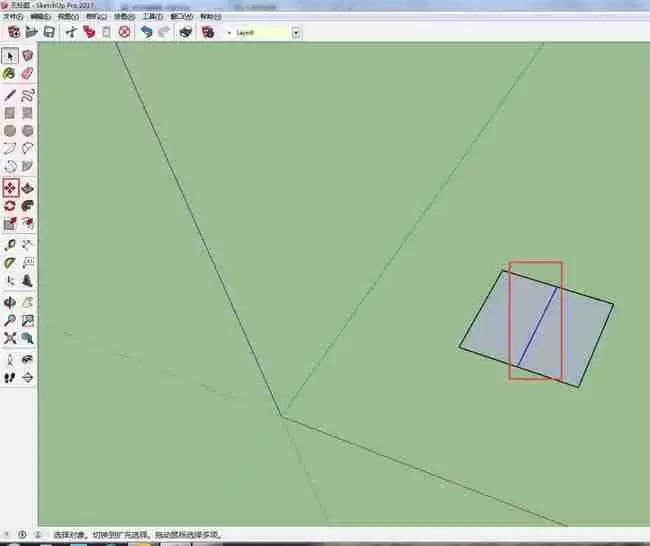
Task: Select the Circle drawing tool
Action: [x=10, y=131]
